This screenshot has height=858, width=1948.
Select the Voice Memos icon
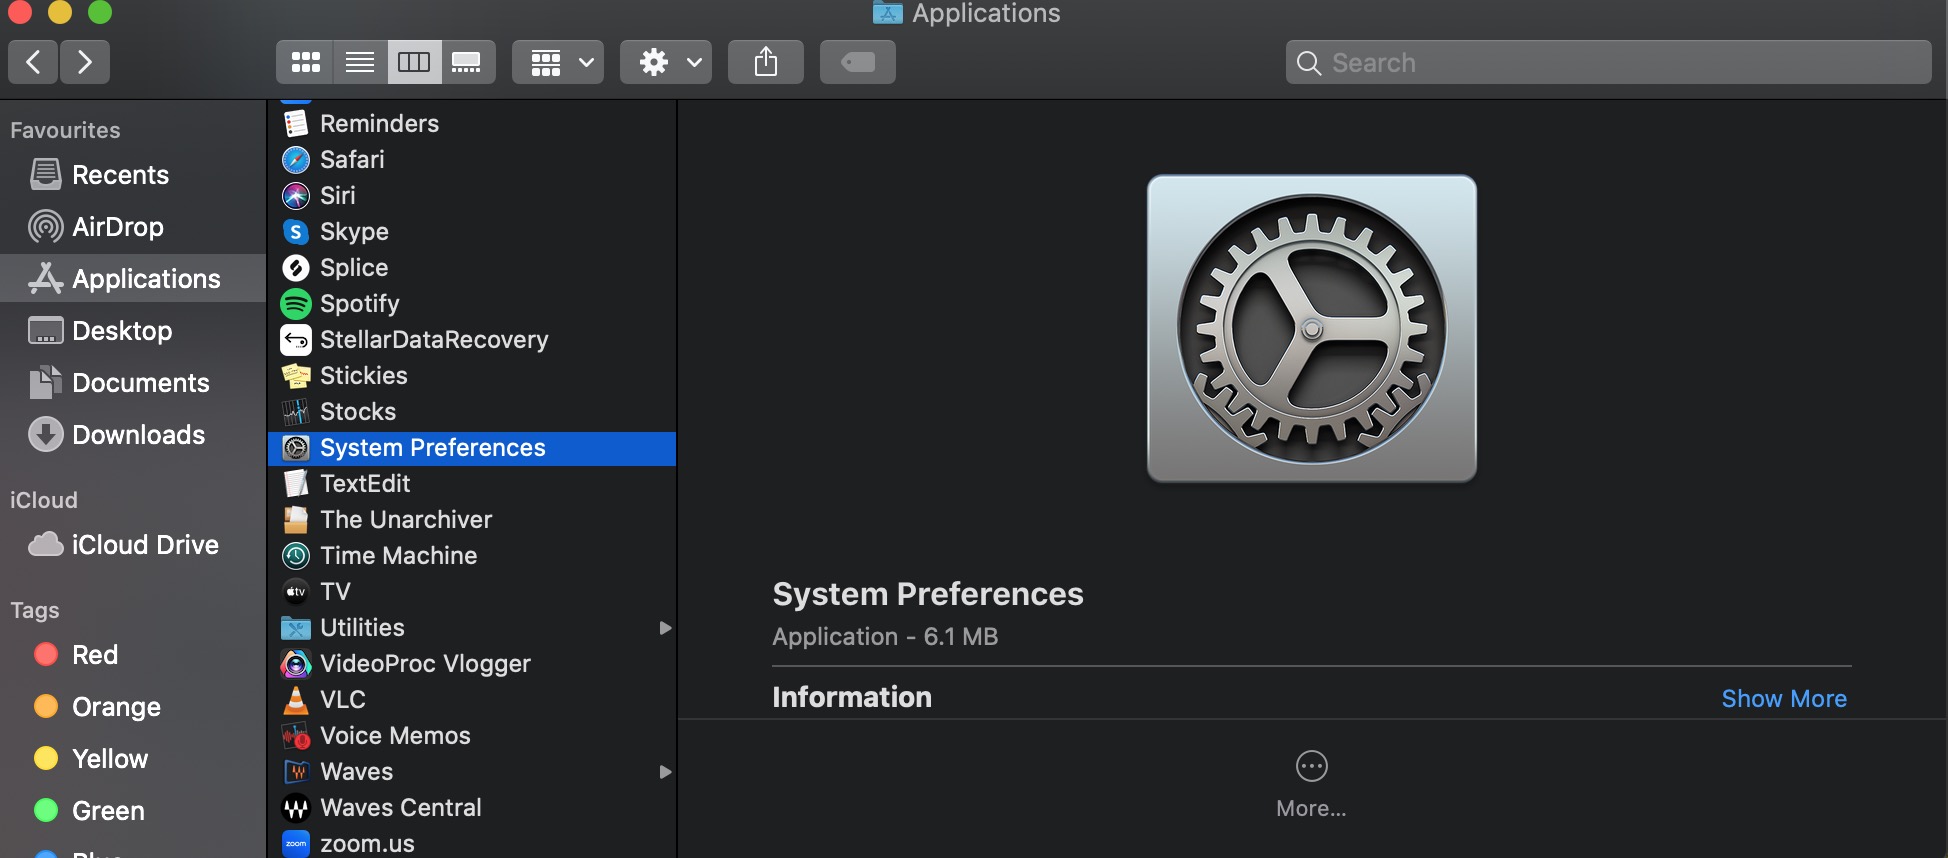296,736
